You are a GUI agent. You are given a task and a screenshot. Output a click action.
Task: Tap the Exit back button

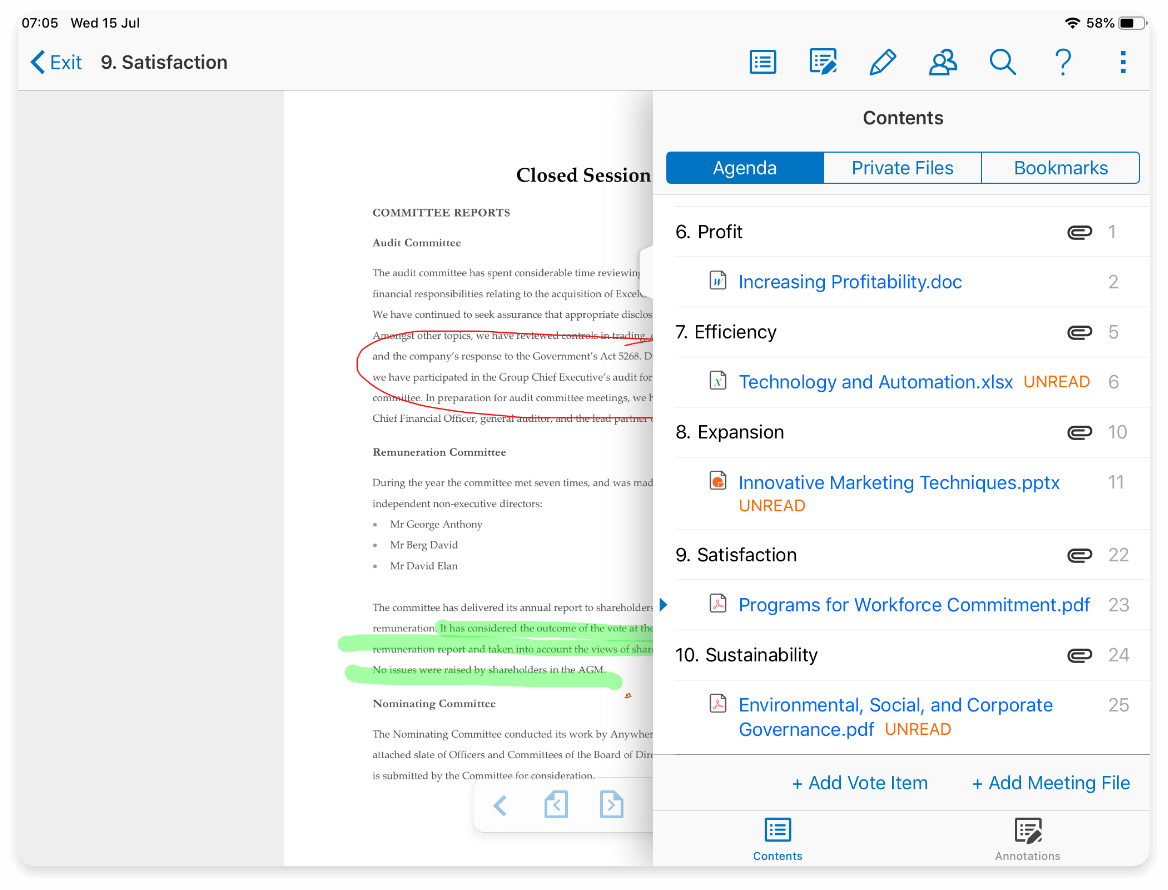56,63
